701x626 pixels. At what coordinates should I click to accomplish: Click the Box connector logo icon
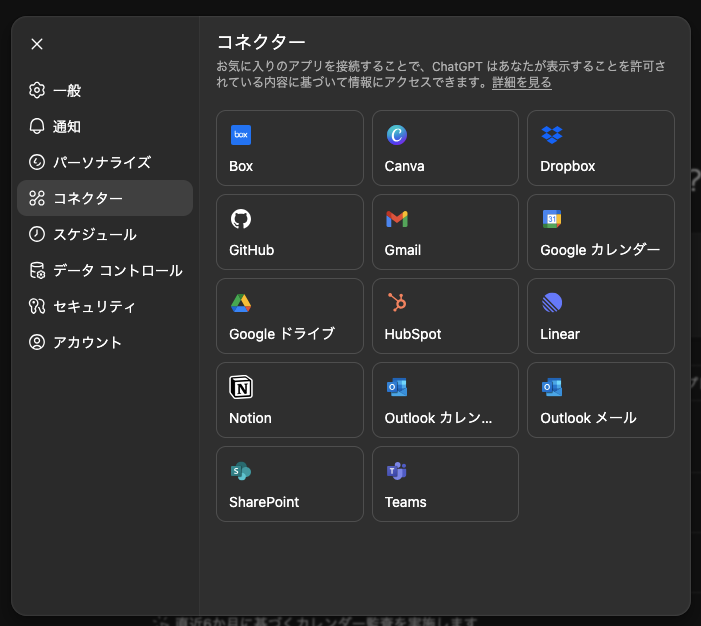click(x=241, y=135)
